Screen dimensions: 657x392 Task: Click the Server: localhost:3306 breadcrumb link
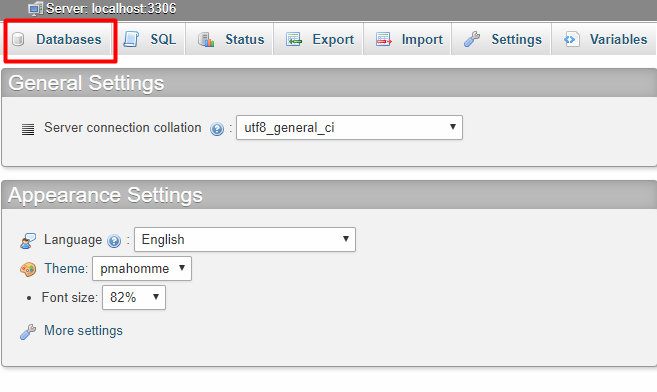coord(111,8)
